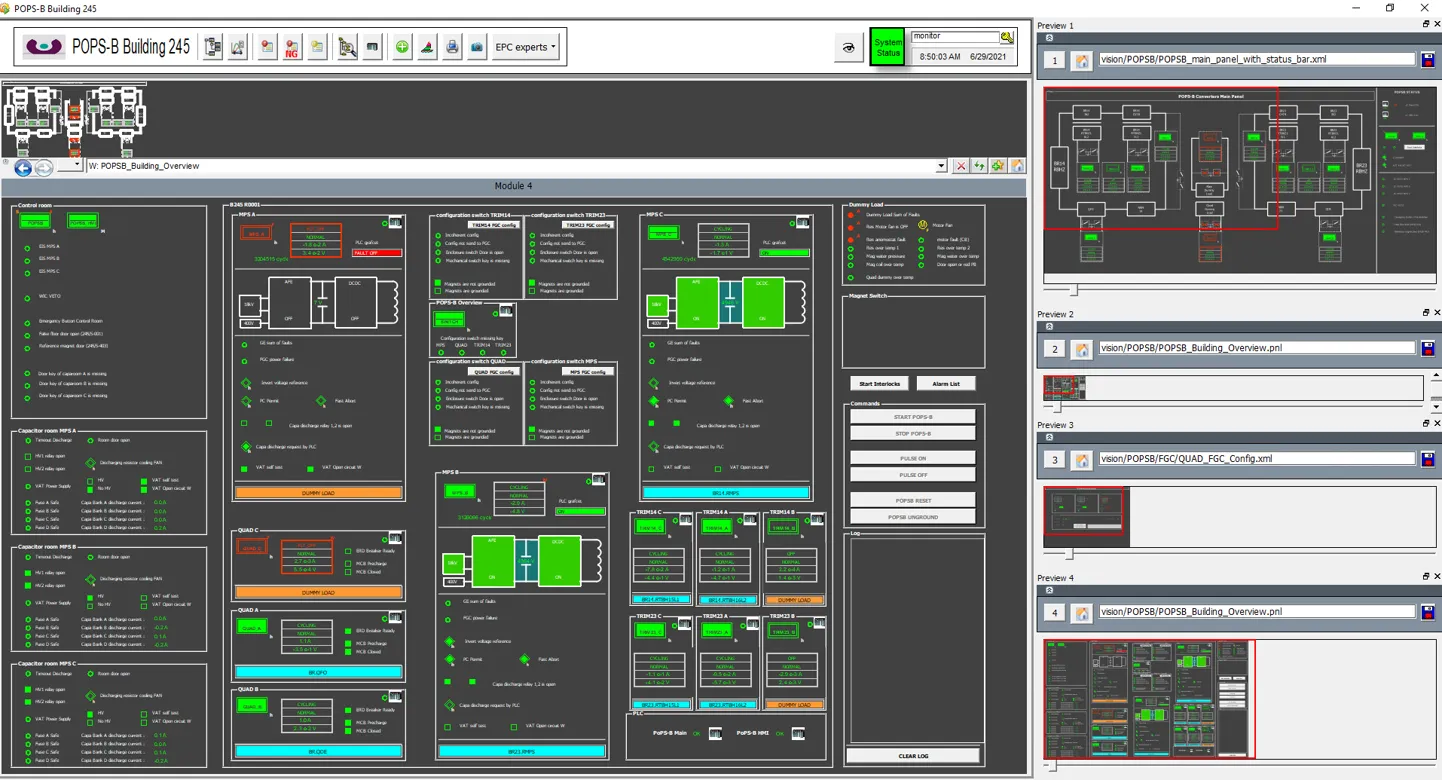Click the second toolbar icon with chart
Viewport: 1442px width, 780px height.
tap(238, 47)
